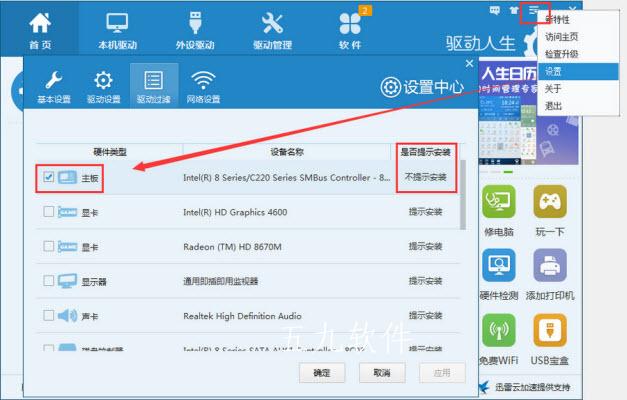
Task: Open the main hamburger menu icon
Action: (x=535, y=11)
